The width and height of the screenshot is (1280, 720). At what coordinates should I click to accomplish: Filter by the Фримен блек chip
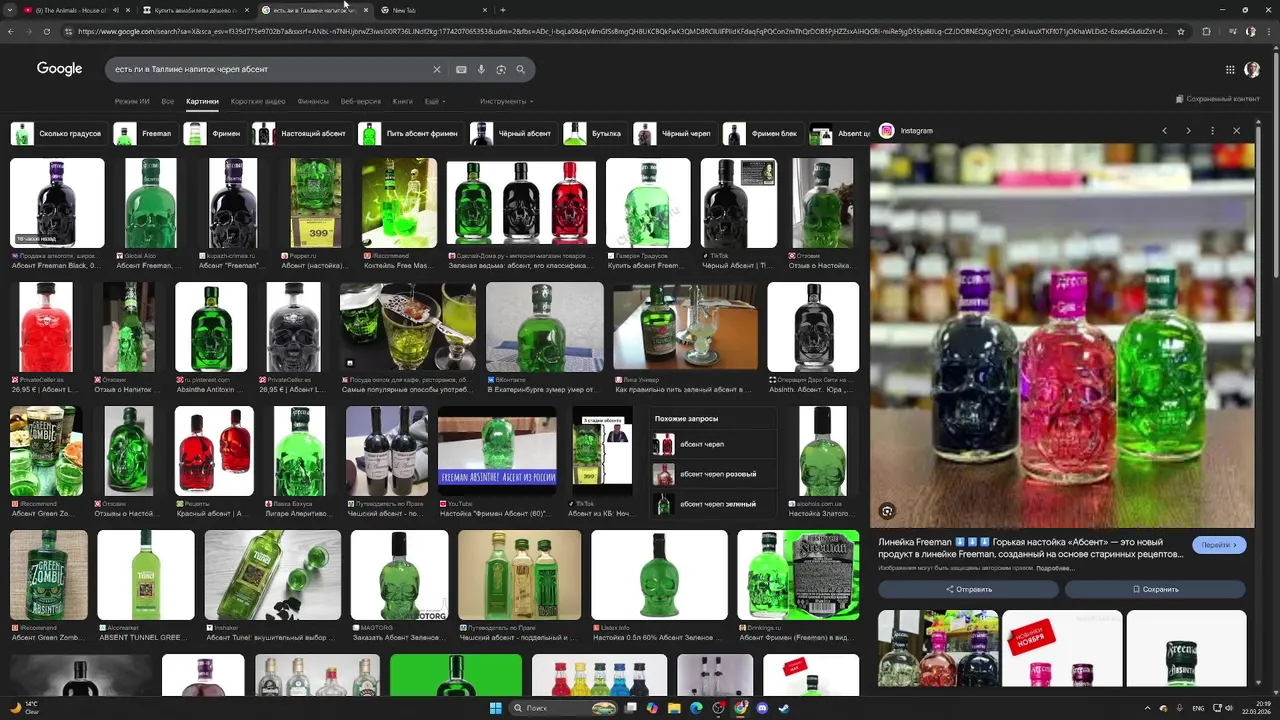tap(763, 134)
